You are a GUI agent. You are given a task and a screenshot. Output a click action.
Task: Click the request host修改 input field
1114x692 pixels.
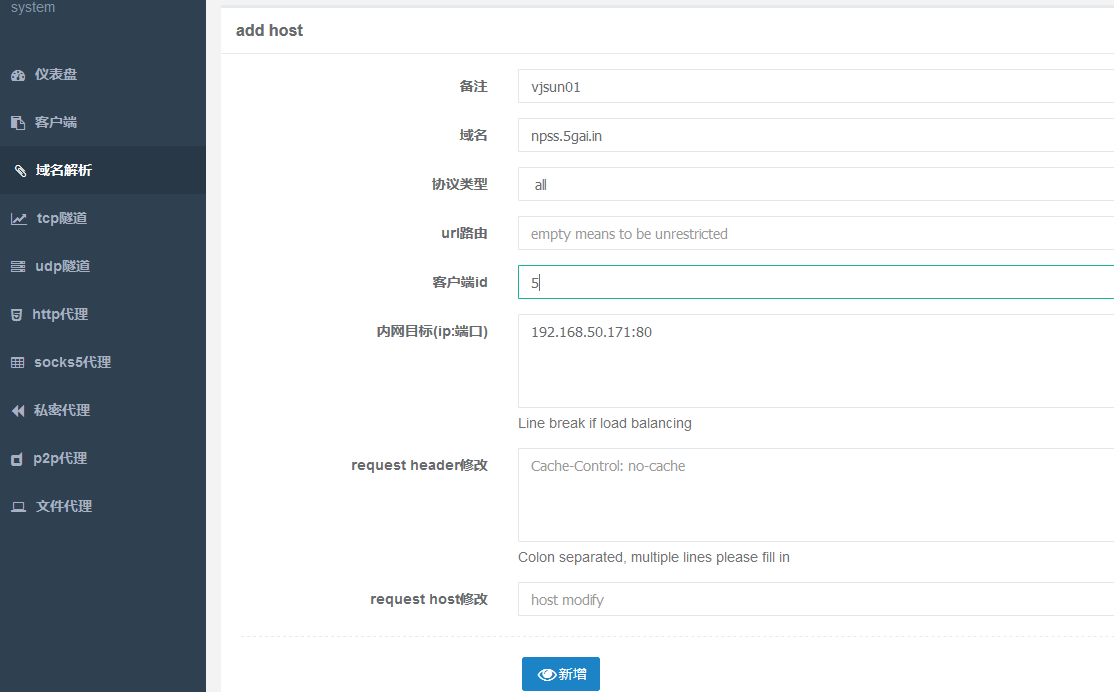coord(815,600)
